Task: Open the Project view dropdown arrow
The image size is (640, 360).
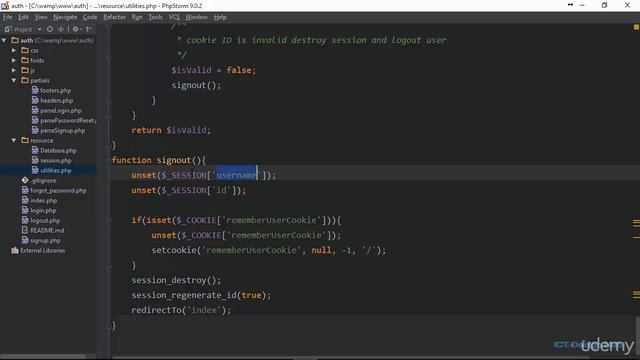Action: (x=39, y=29)
